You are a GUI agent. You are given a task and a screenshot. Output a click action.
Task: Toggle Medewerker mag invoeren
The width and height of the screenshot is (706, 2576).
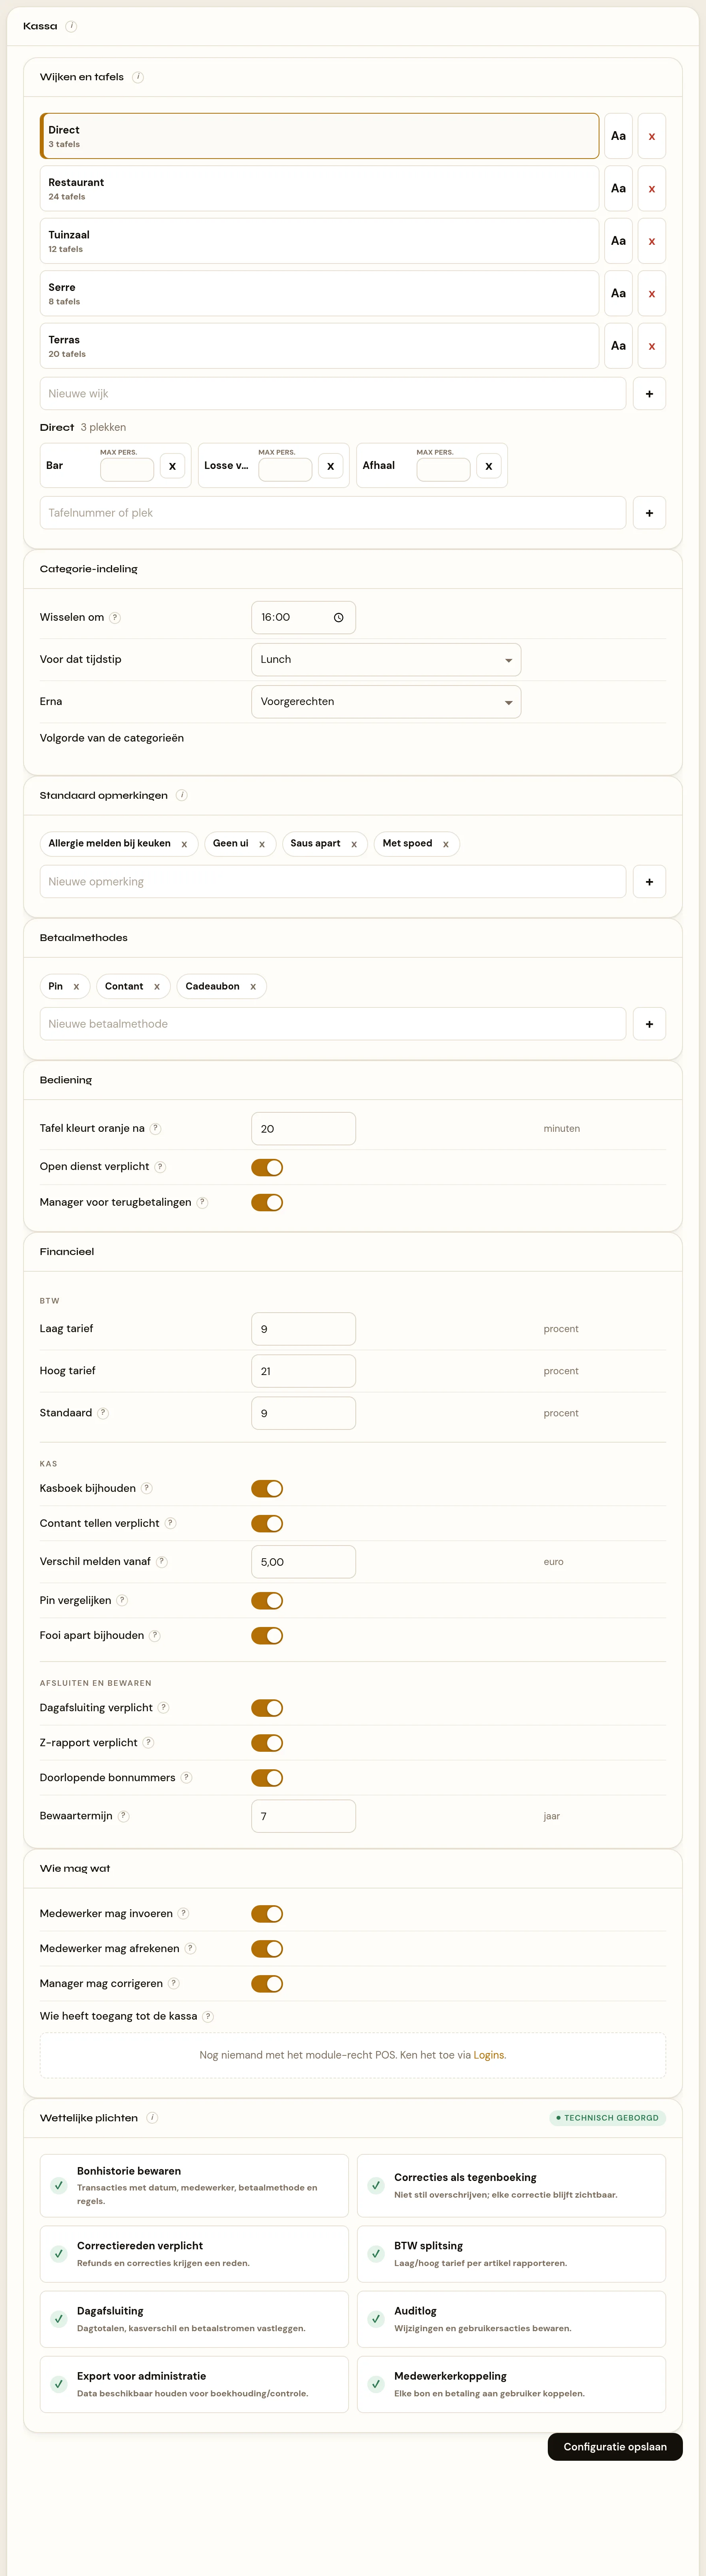[x=267, y=1914]
